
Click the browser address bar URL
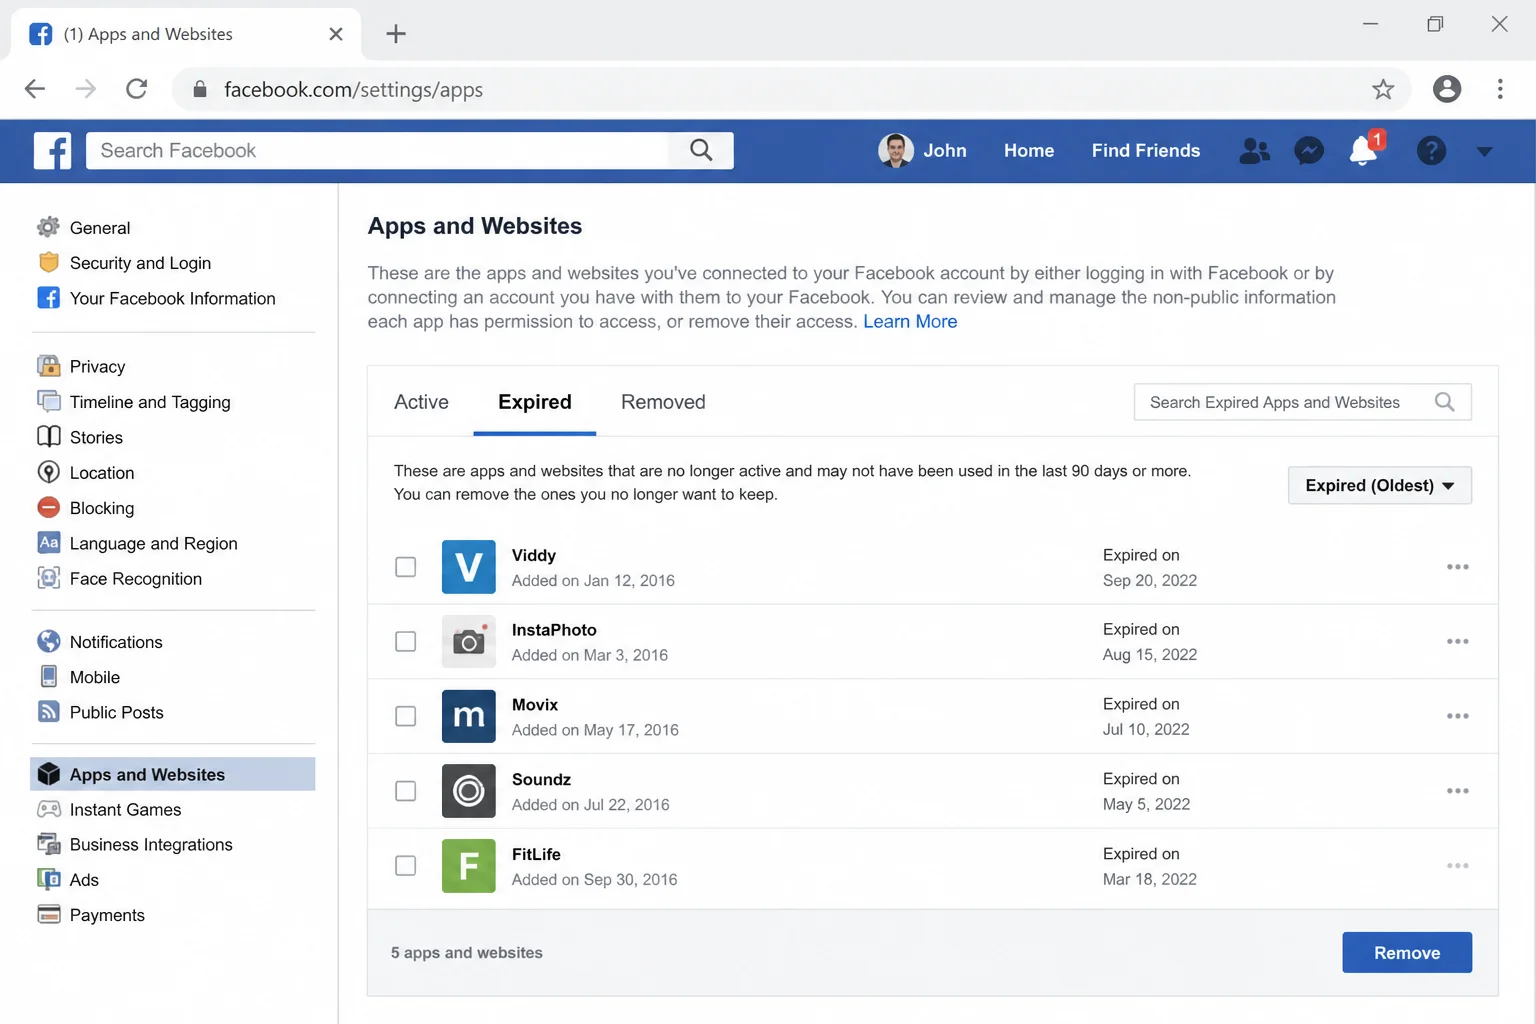pyautogui.click(x=353, y=90)
